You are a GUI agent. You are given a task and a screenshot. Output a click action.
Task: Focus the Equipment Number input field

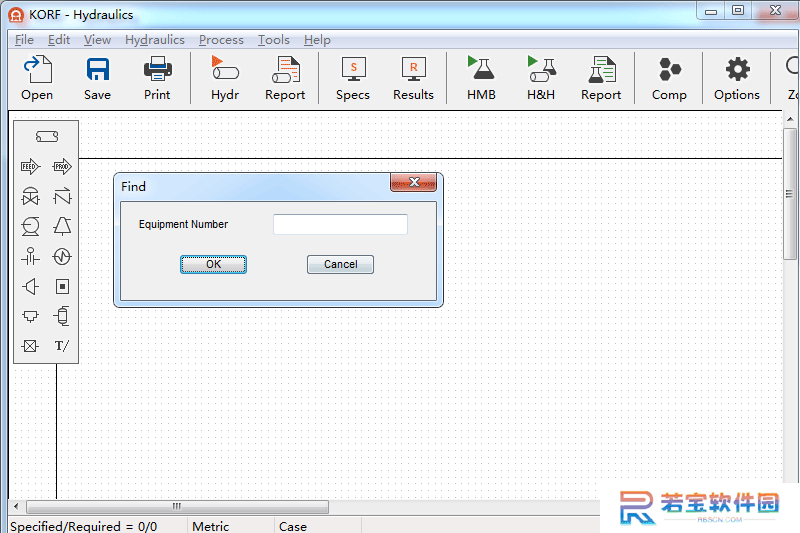click(x=340, y=224)
